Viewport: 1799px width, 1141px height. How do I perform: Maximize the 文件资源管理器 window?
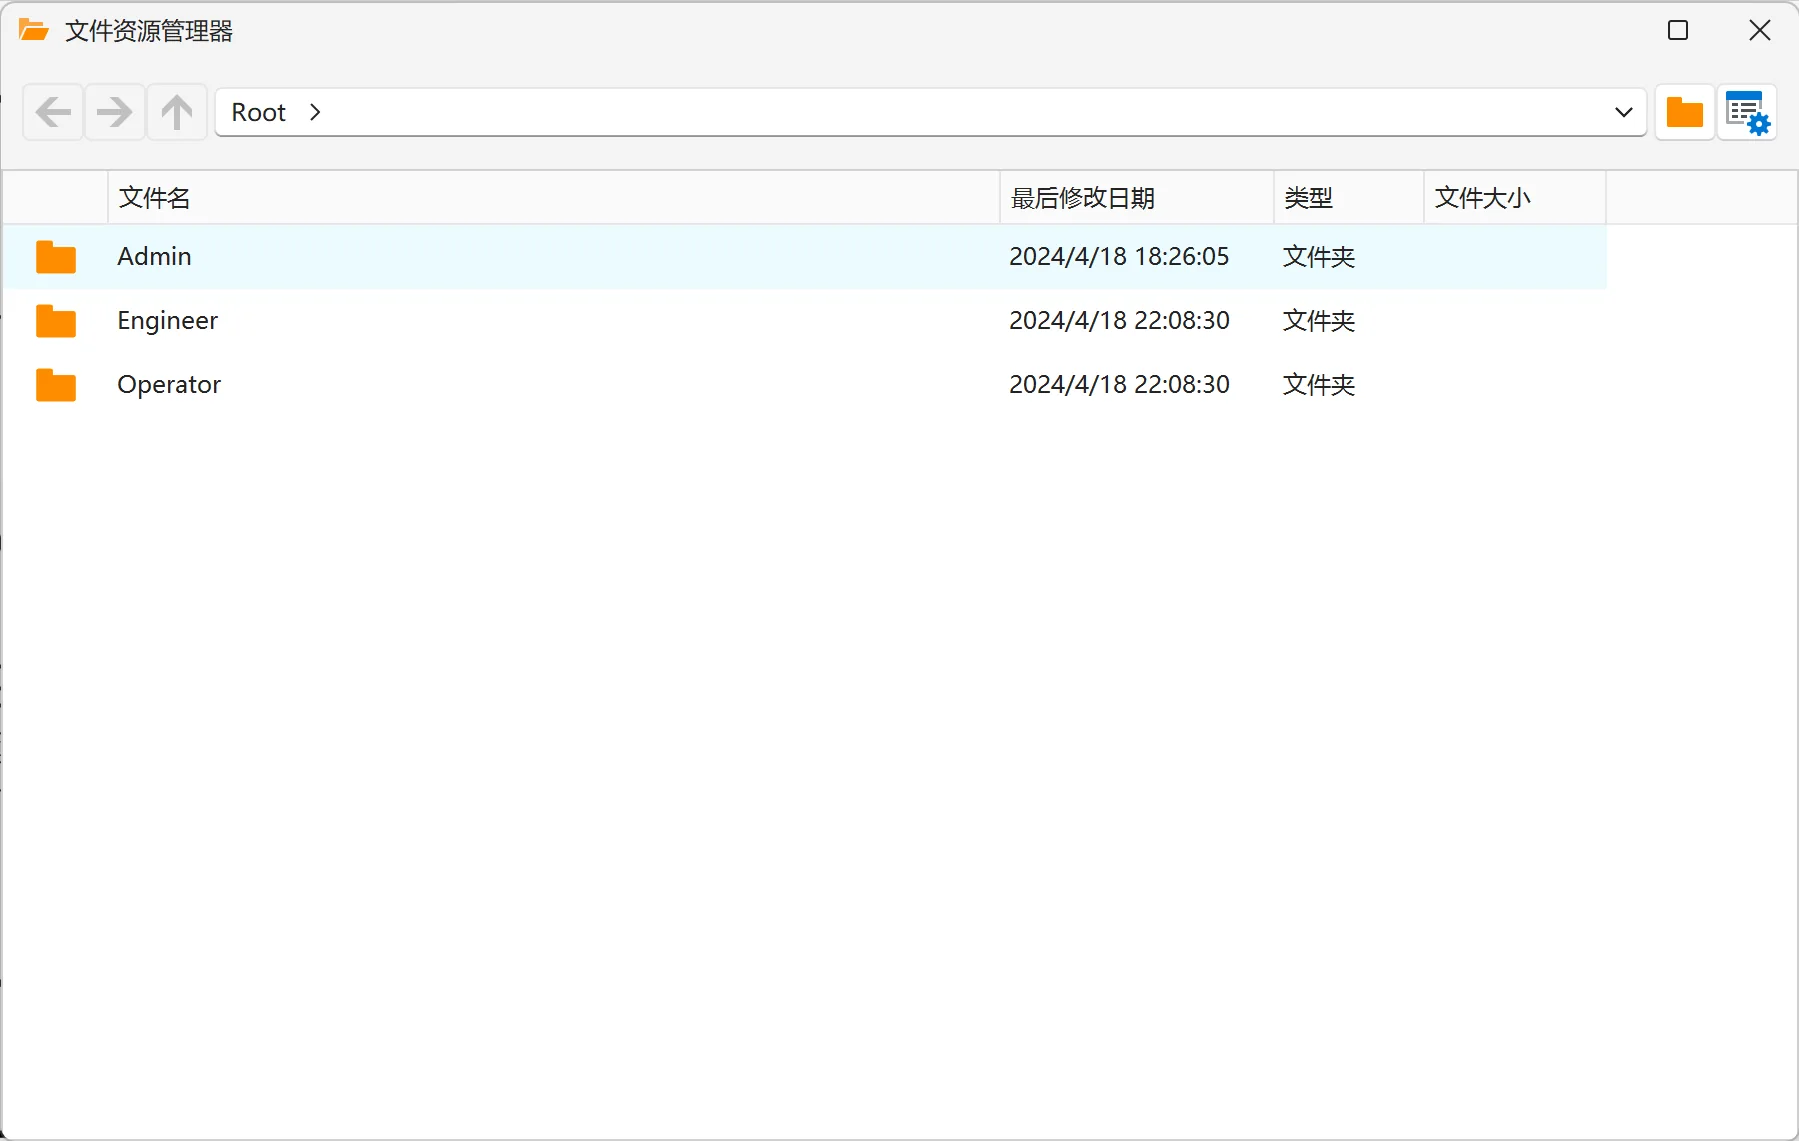point(1678,31)
